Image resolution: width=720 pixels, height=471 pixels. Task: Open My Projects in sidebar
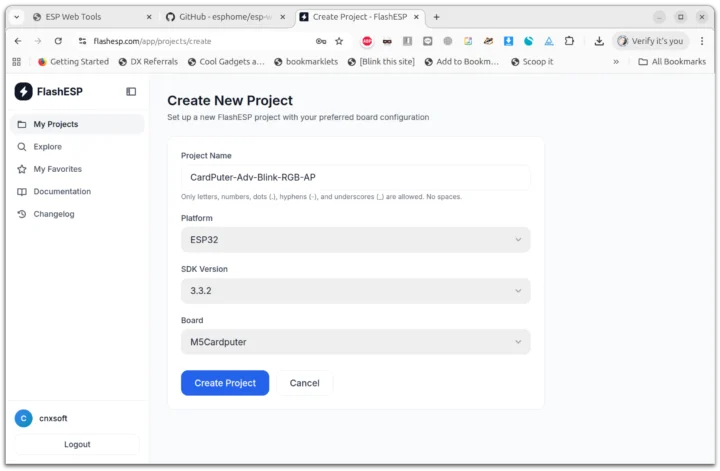77,124
